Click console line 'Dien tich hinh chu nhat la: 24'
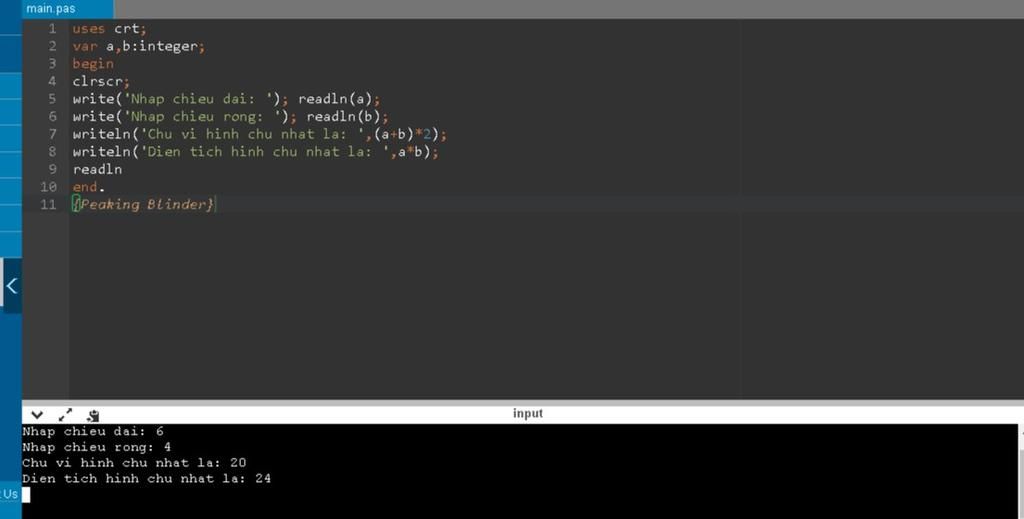The image size is (1024, 519). tap(146, 479)
